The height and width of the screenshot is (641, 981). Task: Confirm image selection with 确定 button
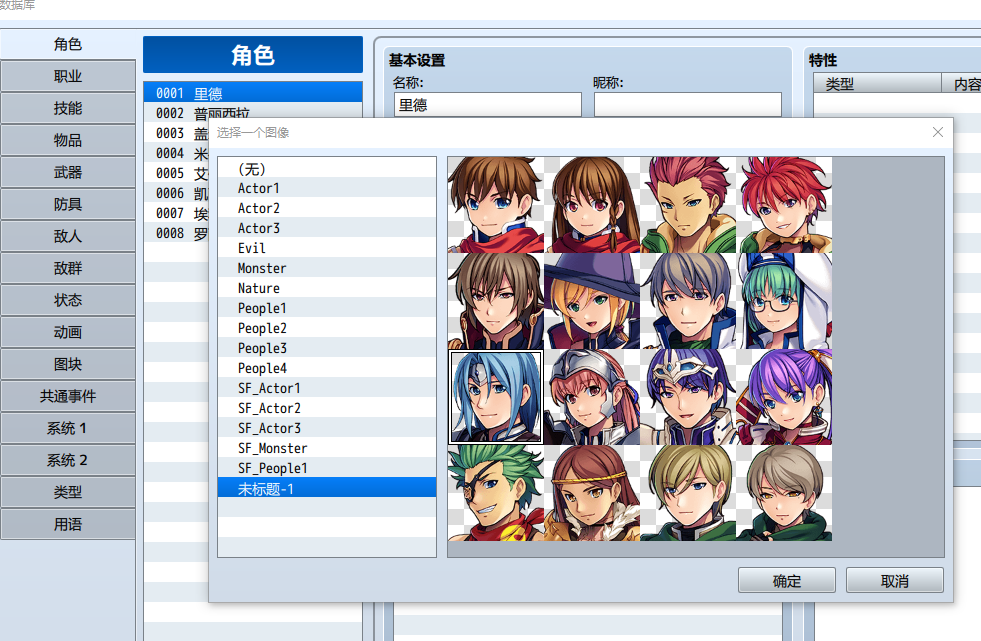tap(786, 580)
